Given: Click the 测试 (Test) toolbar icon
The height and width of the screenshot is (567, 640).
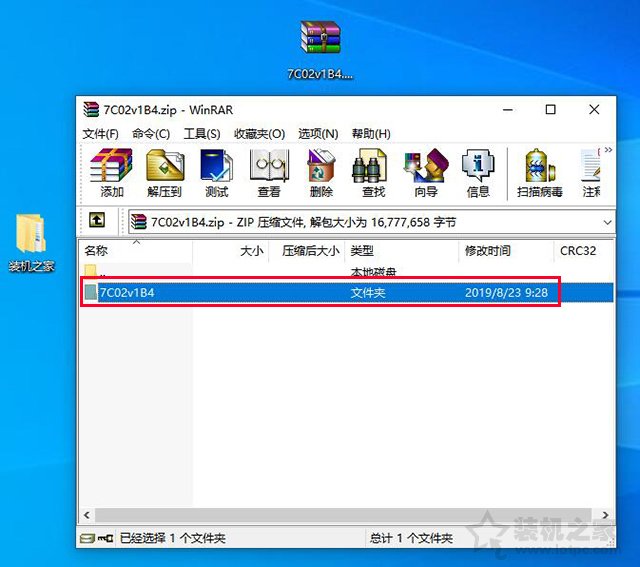Looking at the screenshot, I should tap(216, 173).
